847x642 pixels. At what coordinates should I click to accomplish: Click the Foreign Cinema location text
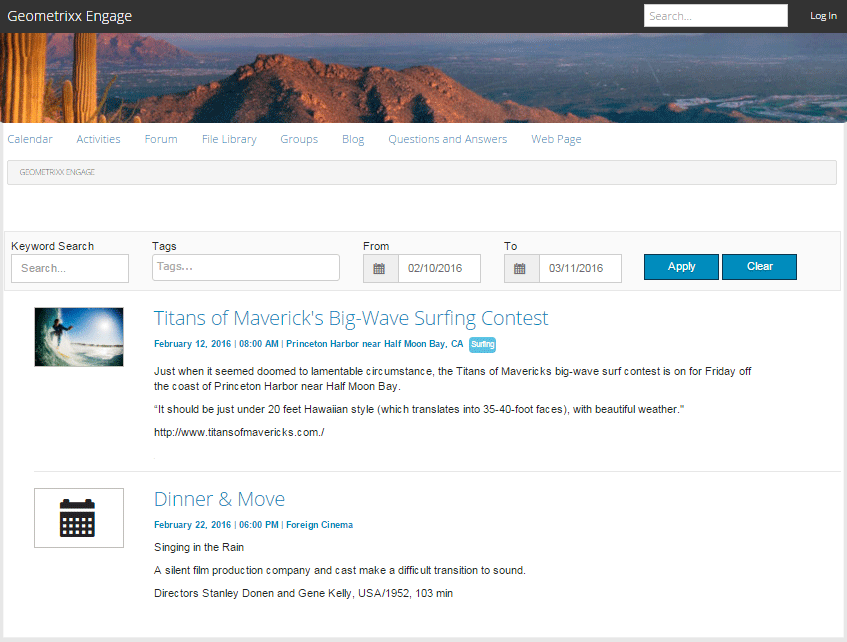click(319, 525)
